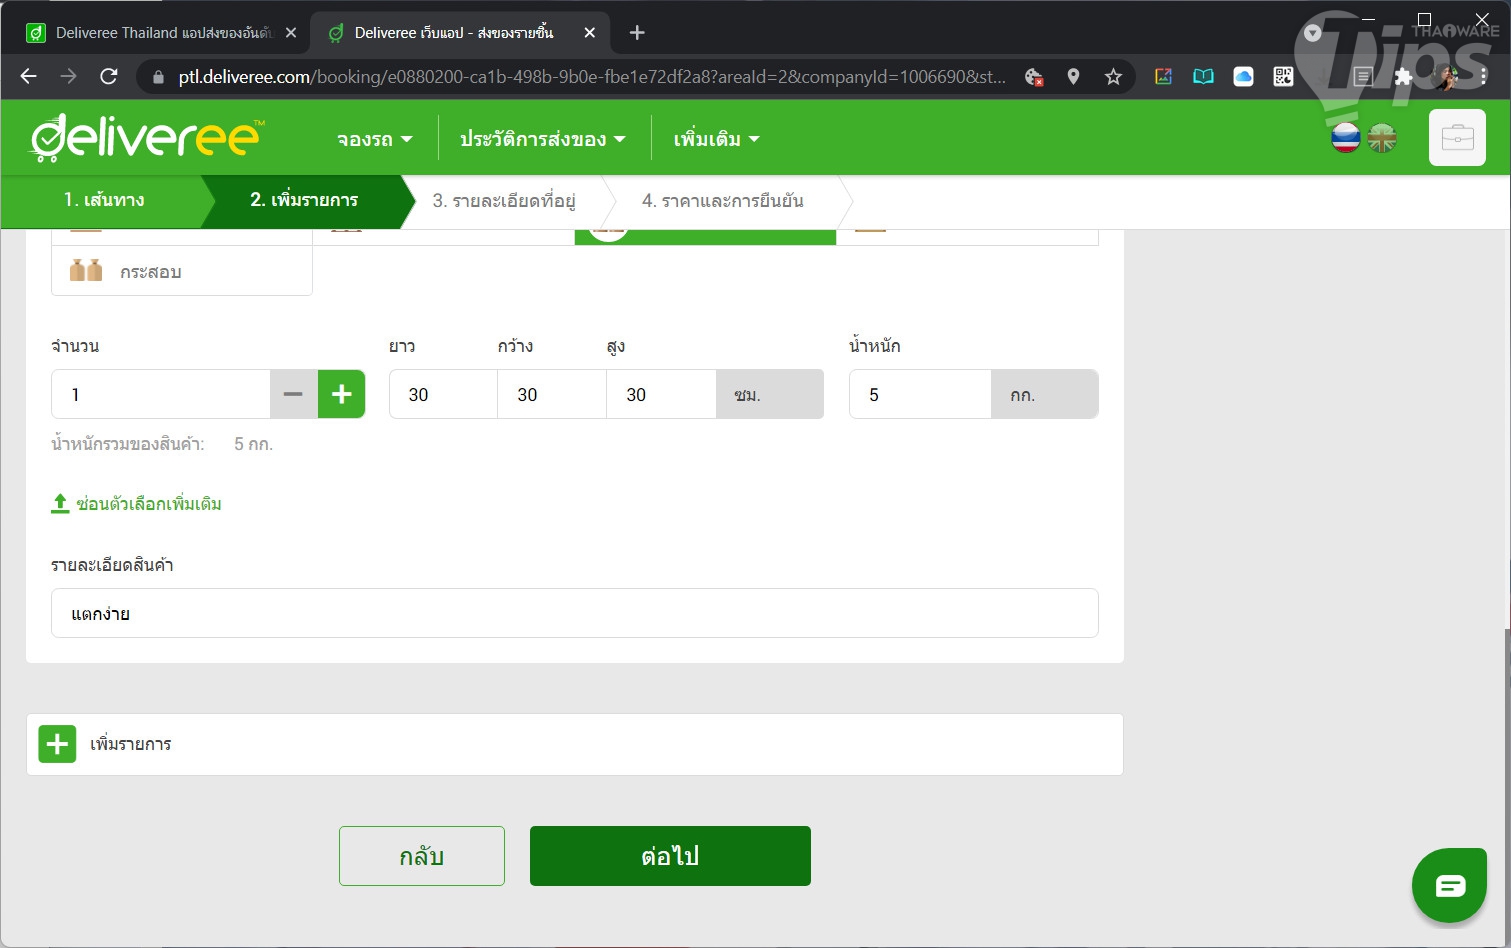
Task: Go back to the previous browser page
Action: pos(28,76)
